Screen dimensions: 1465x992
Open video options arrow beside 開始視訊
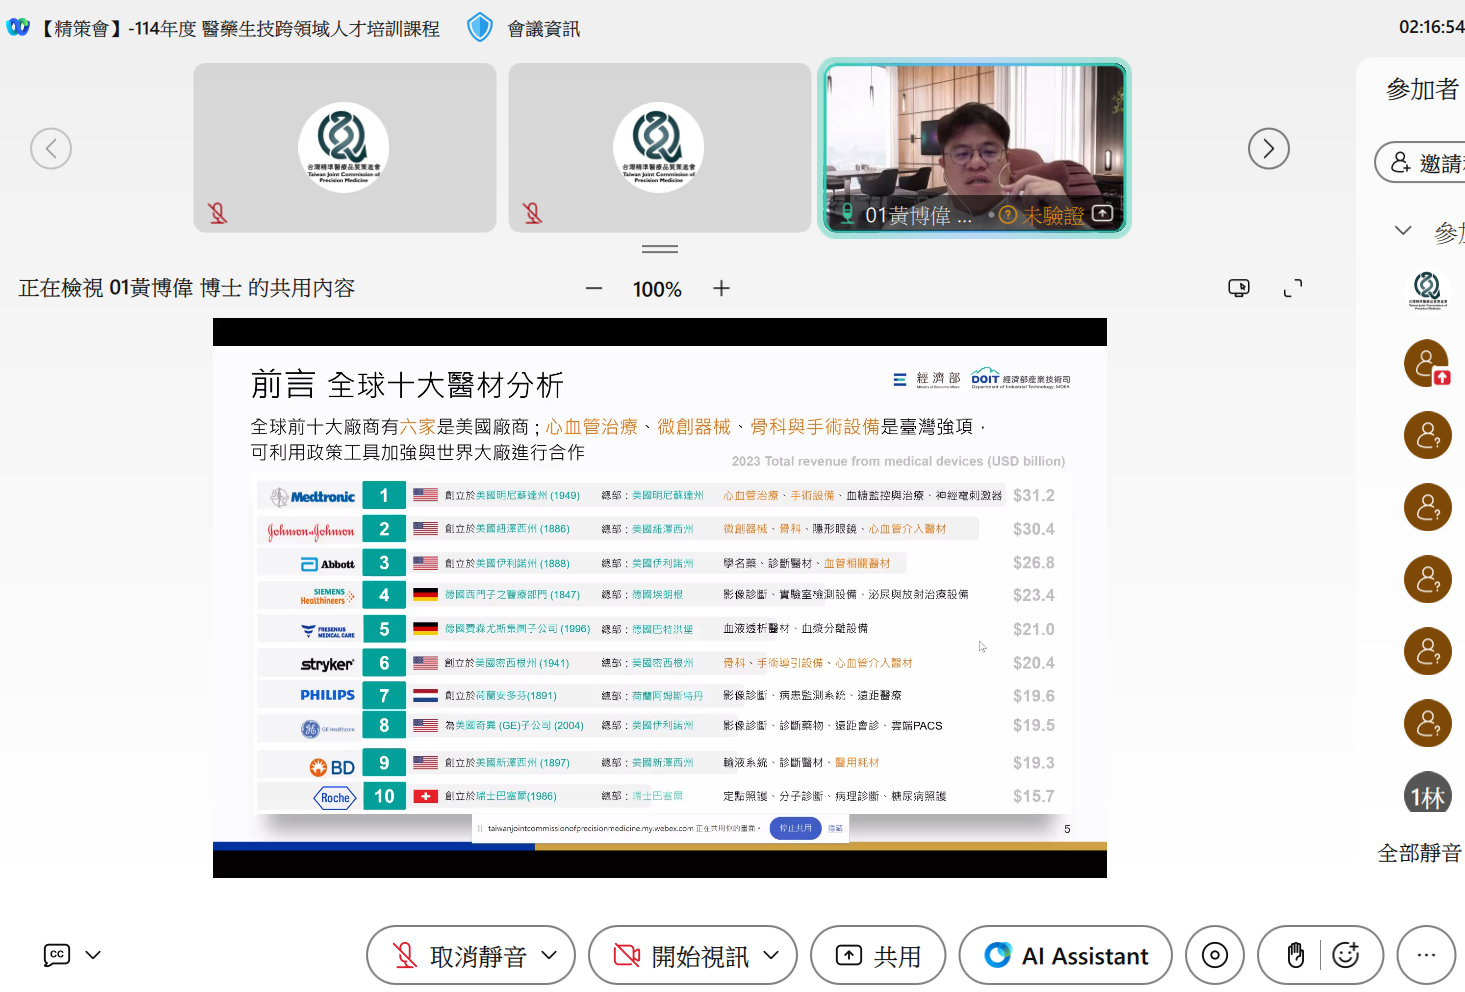[771, 955]
